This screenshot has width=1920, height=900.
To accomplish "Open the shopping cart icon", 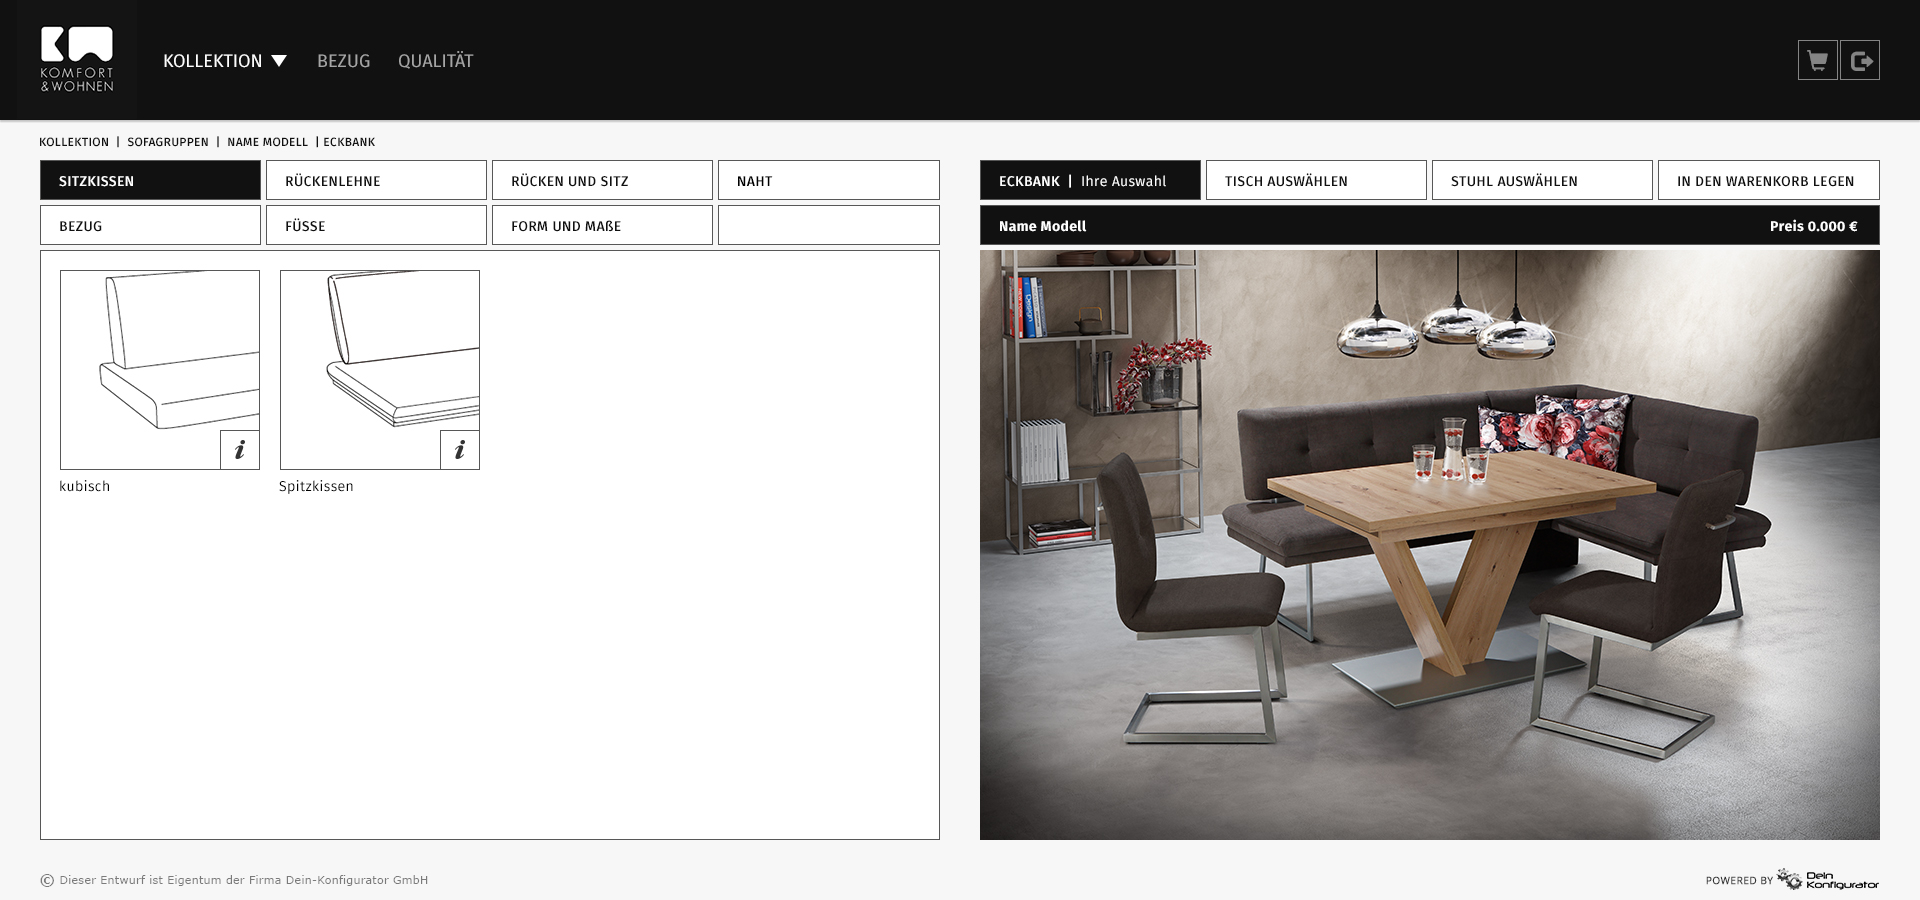I will (x=1817, y=61).
